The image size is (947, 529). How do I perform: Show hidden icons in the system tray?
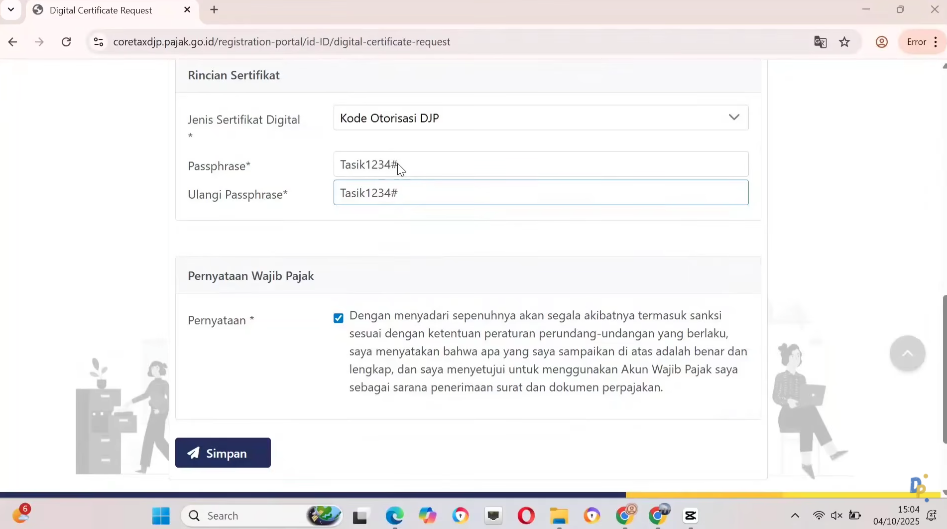click(x=795, y=516)
